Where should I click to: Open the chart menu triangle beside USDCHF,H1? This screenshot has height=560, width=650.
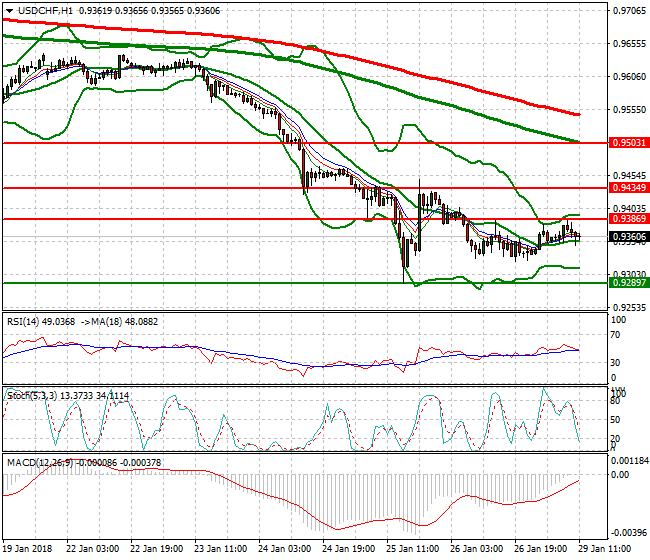click(x=9, y=11)
